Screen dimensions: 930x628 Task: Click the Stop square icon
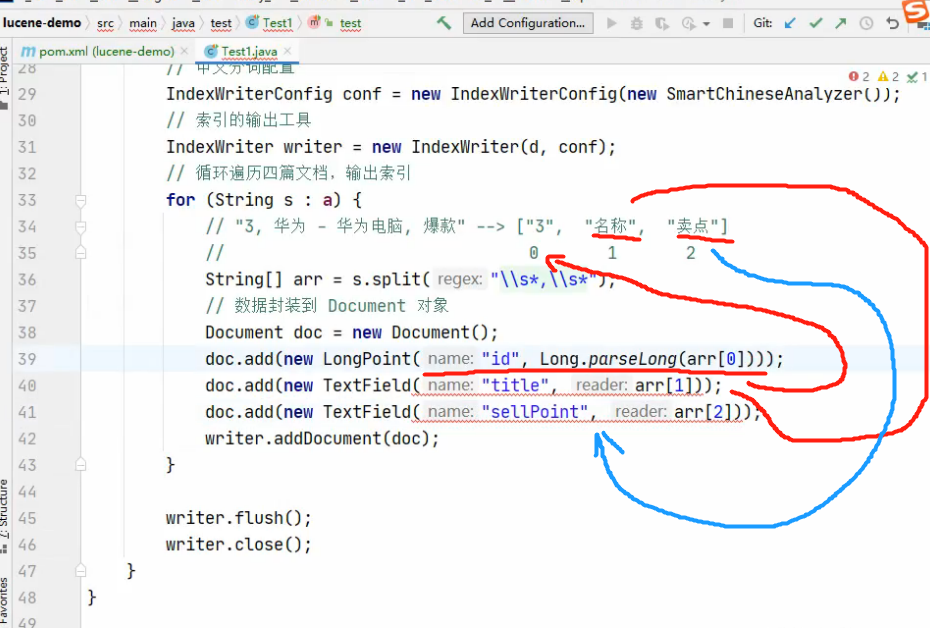pyautogui.click(x=728, y=24)
